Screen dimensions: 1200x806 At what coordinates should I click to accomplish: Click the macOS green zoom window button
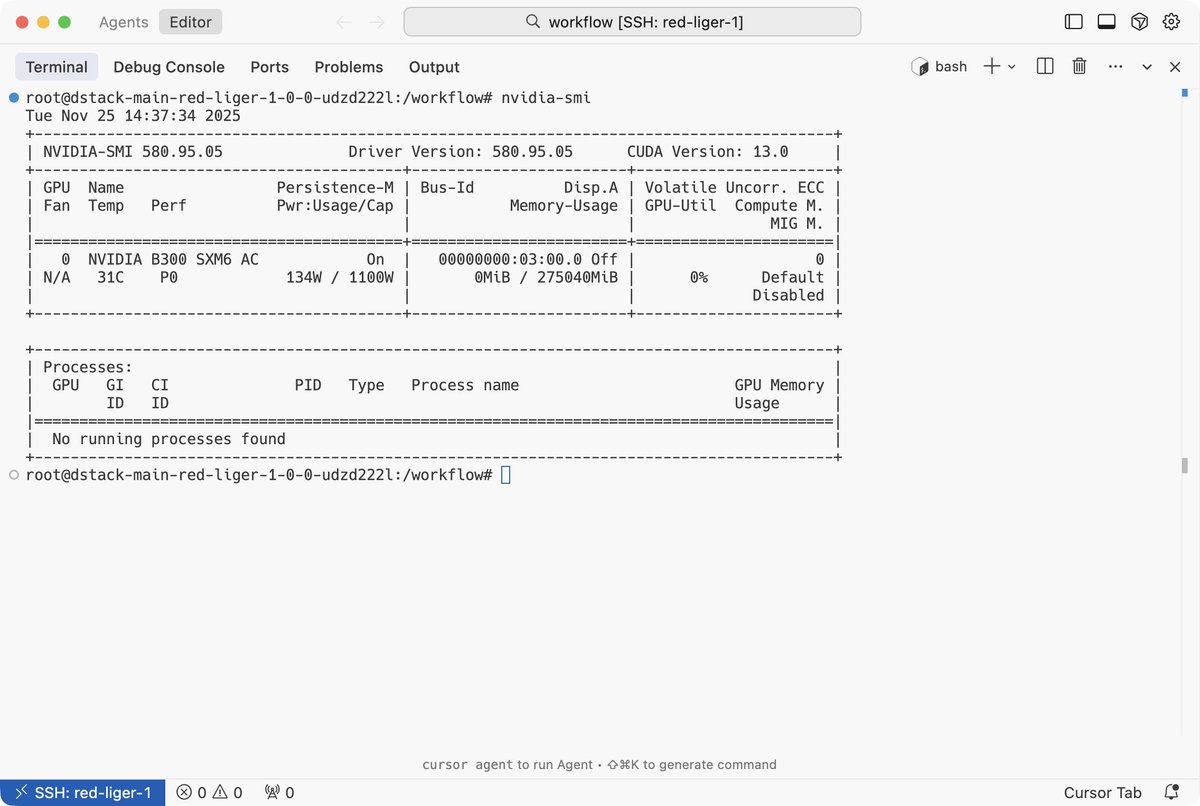pyautogui.click(x=65, y=22)
